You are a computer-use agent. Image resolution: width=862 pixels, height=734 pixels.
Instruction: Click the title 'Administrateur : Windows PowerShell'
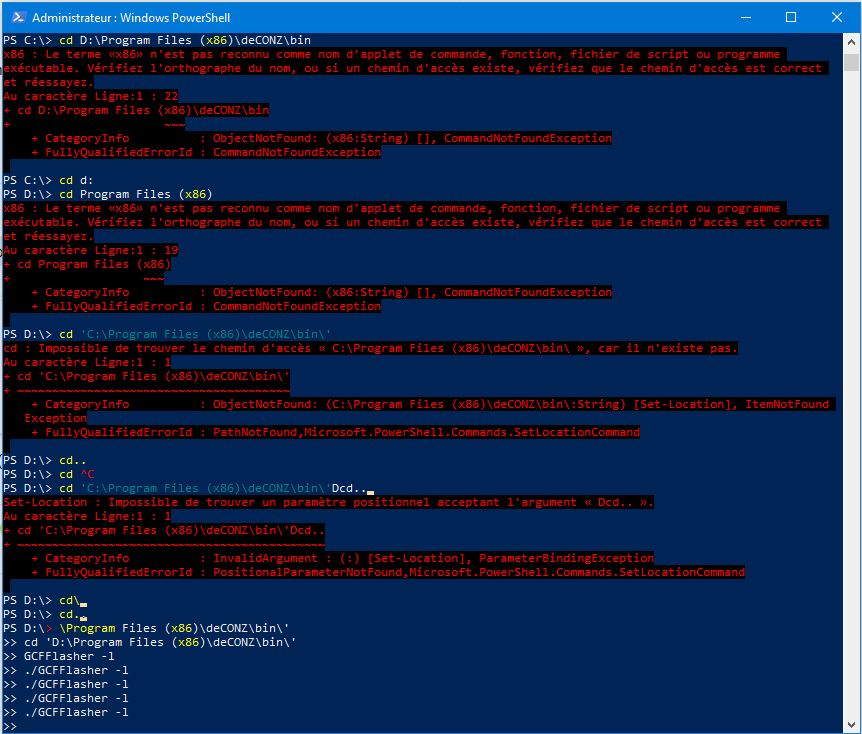click(x=131, y=18)
